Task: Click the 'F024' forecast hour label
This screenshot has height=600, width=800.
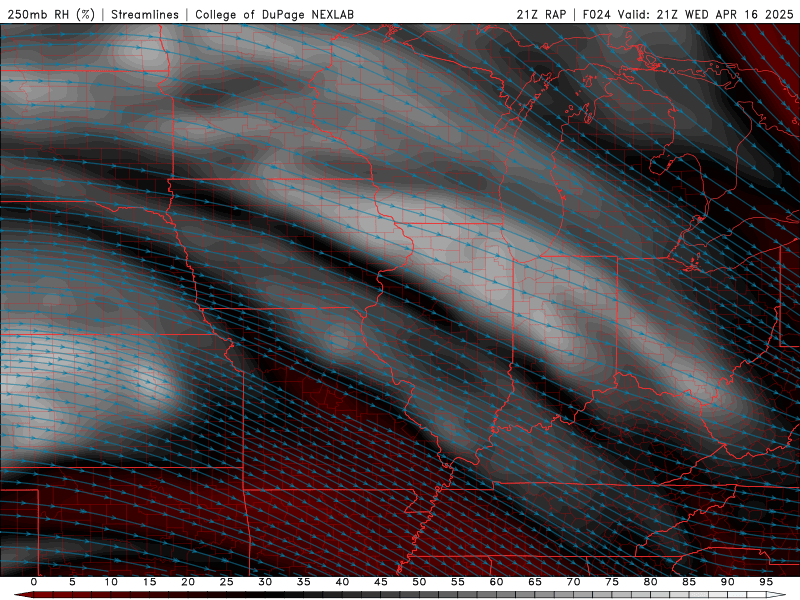Action: click(596, 14)
